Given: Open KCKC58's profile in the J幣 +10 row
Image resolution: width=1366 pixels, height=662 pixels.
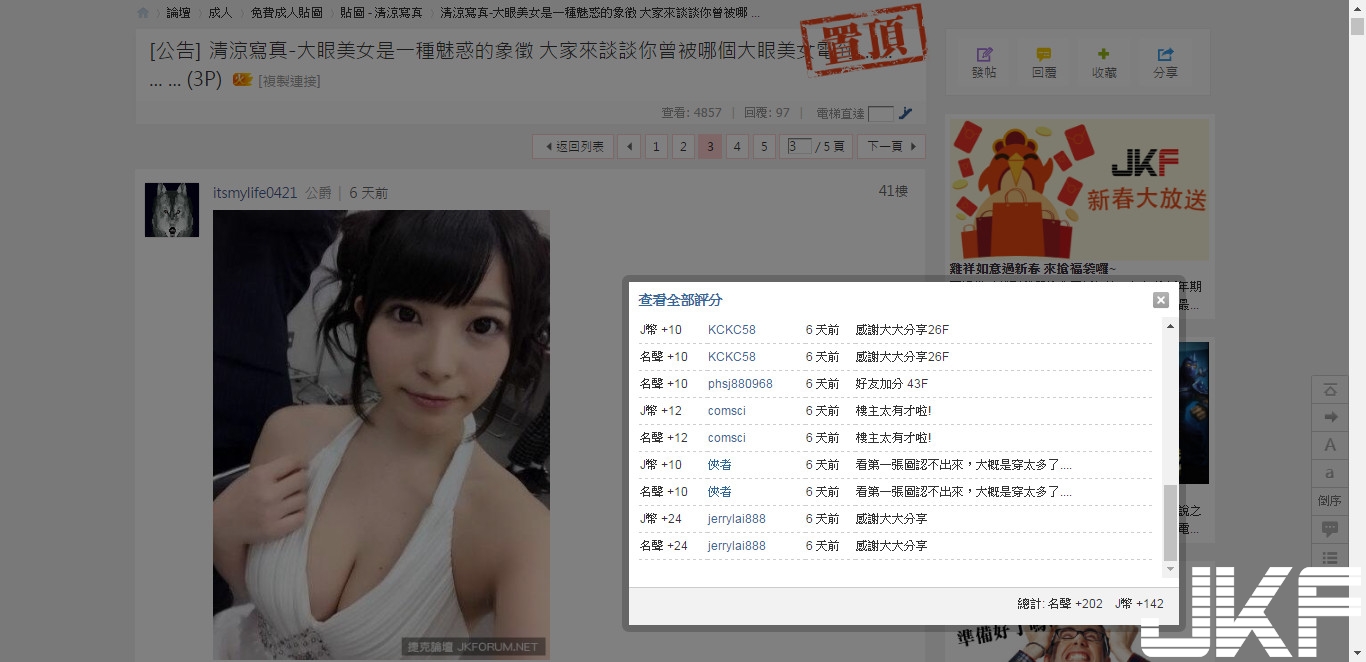Looking at the screenshot, I should (x=732, y=330).
